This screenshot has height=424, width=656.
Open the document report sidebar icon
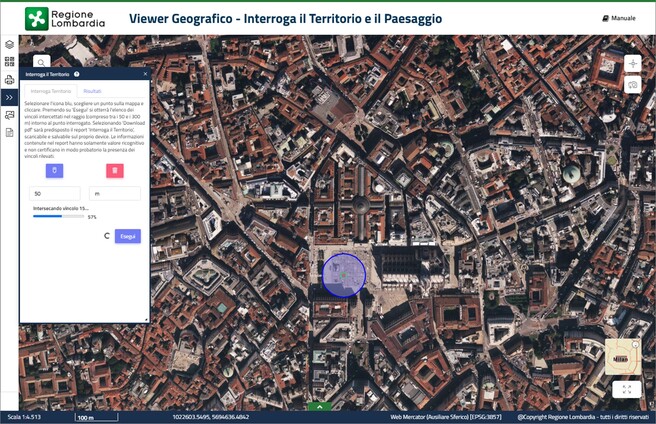click(9, 133)
